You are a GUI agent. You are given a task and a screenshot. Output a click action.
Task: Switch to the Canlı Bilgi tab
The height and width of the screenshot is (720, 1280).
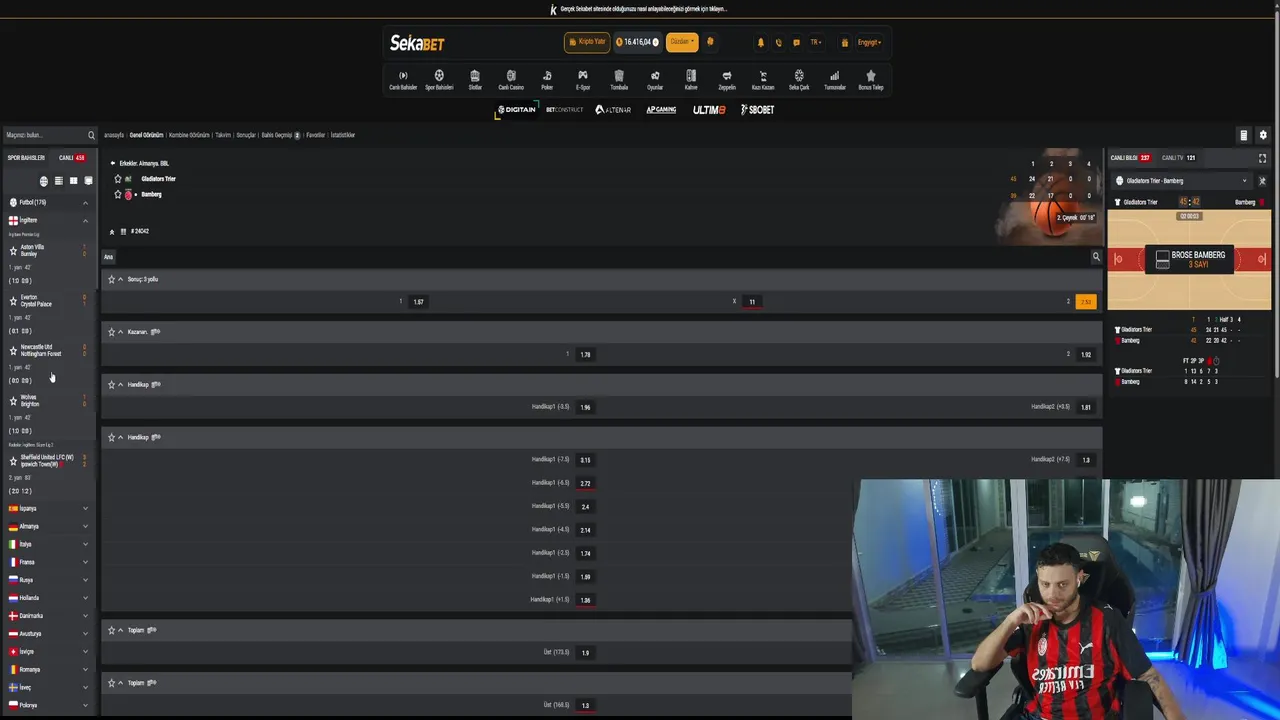(x=1130, y=158)
